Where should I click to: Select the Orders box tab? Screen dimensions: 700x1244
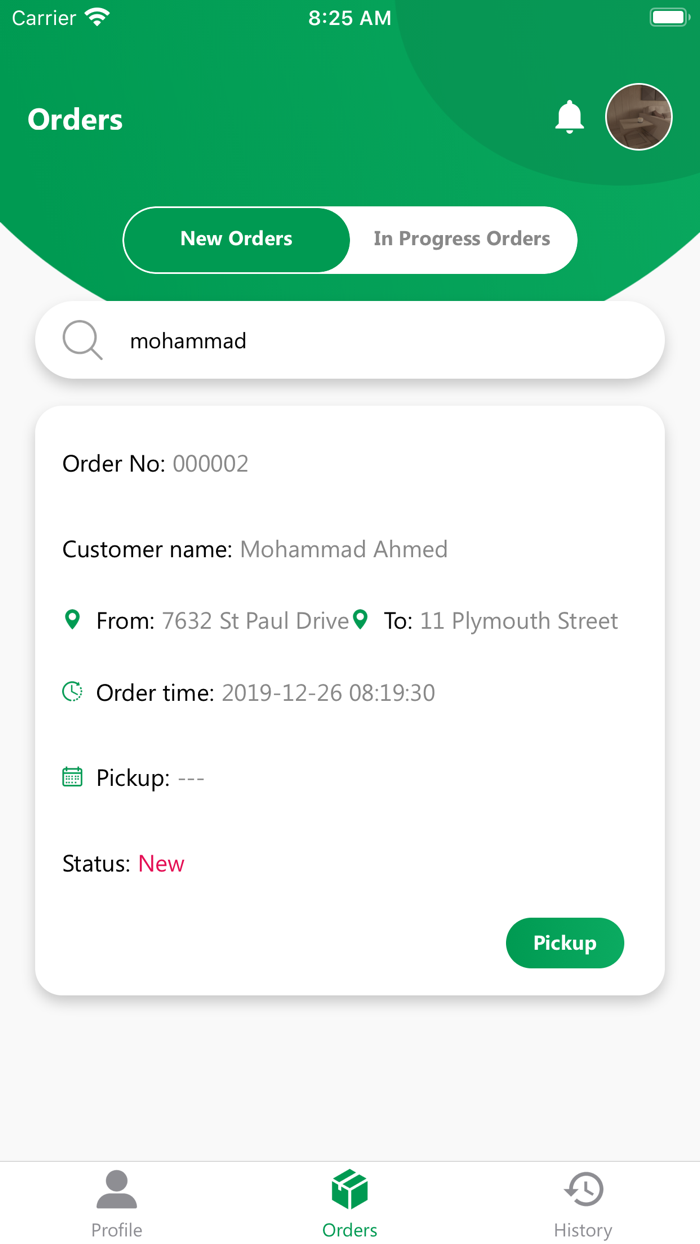(350, 1203)
